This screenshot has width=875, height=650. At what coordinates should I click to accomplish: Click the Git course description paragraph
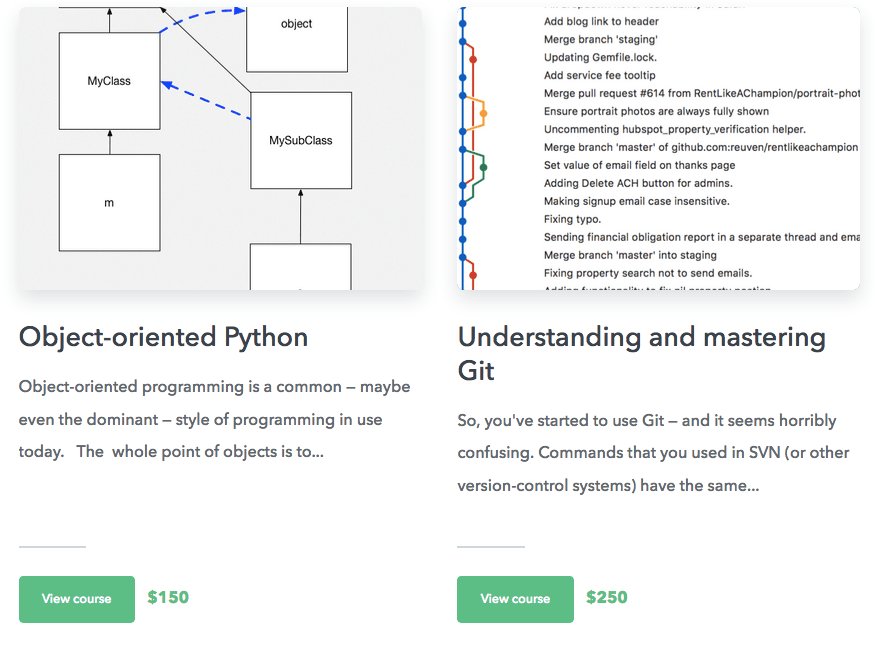pyautogui.click(x=650, y=452)
